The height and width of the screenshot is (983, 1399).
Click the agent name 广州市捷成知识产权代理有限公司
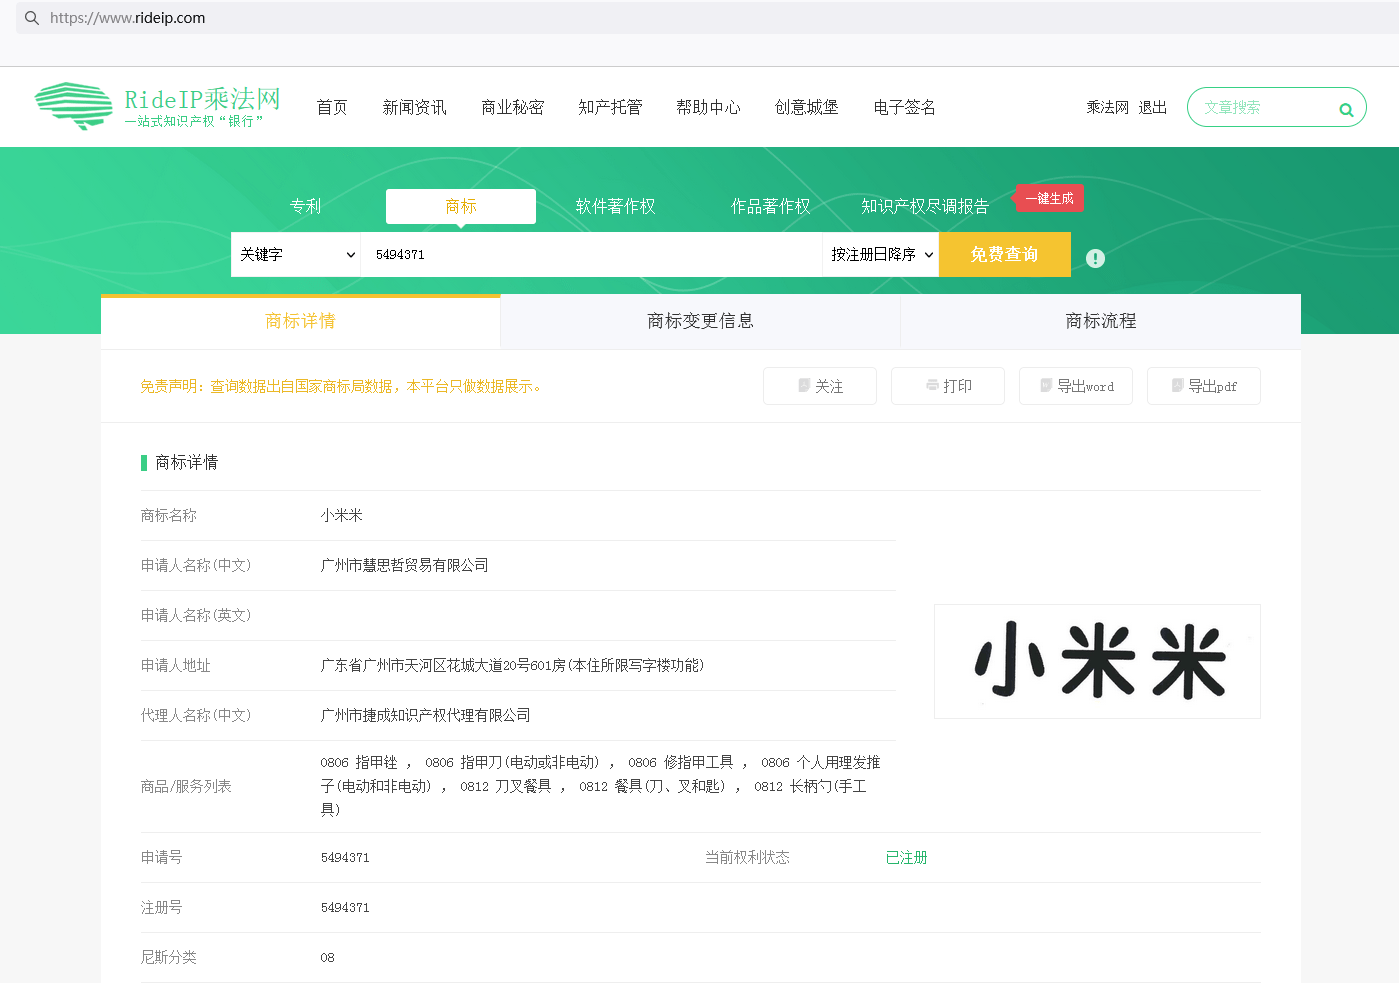[x=426, y=716]
